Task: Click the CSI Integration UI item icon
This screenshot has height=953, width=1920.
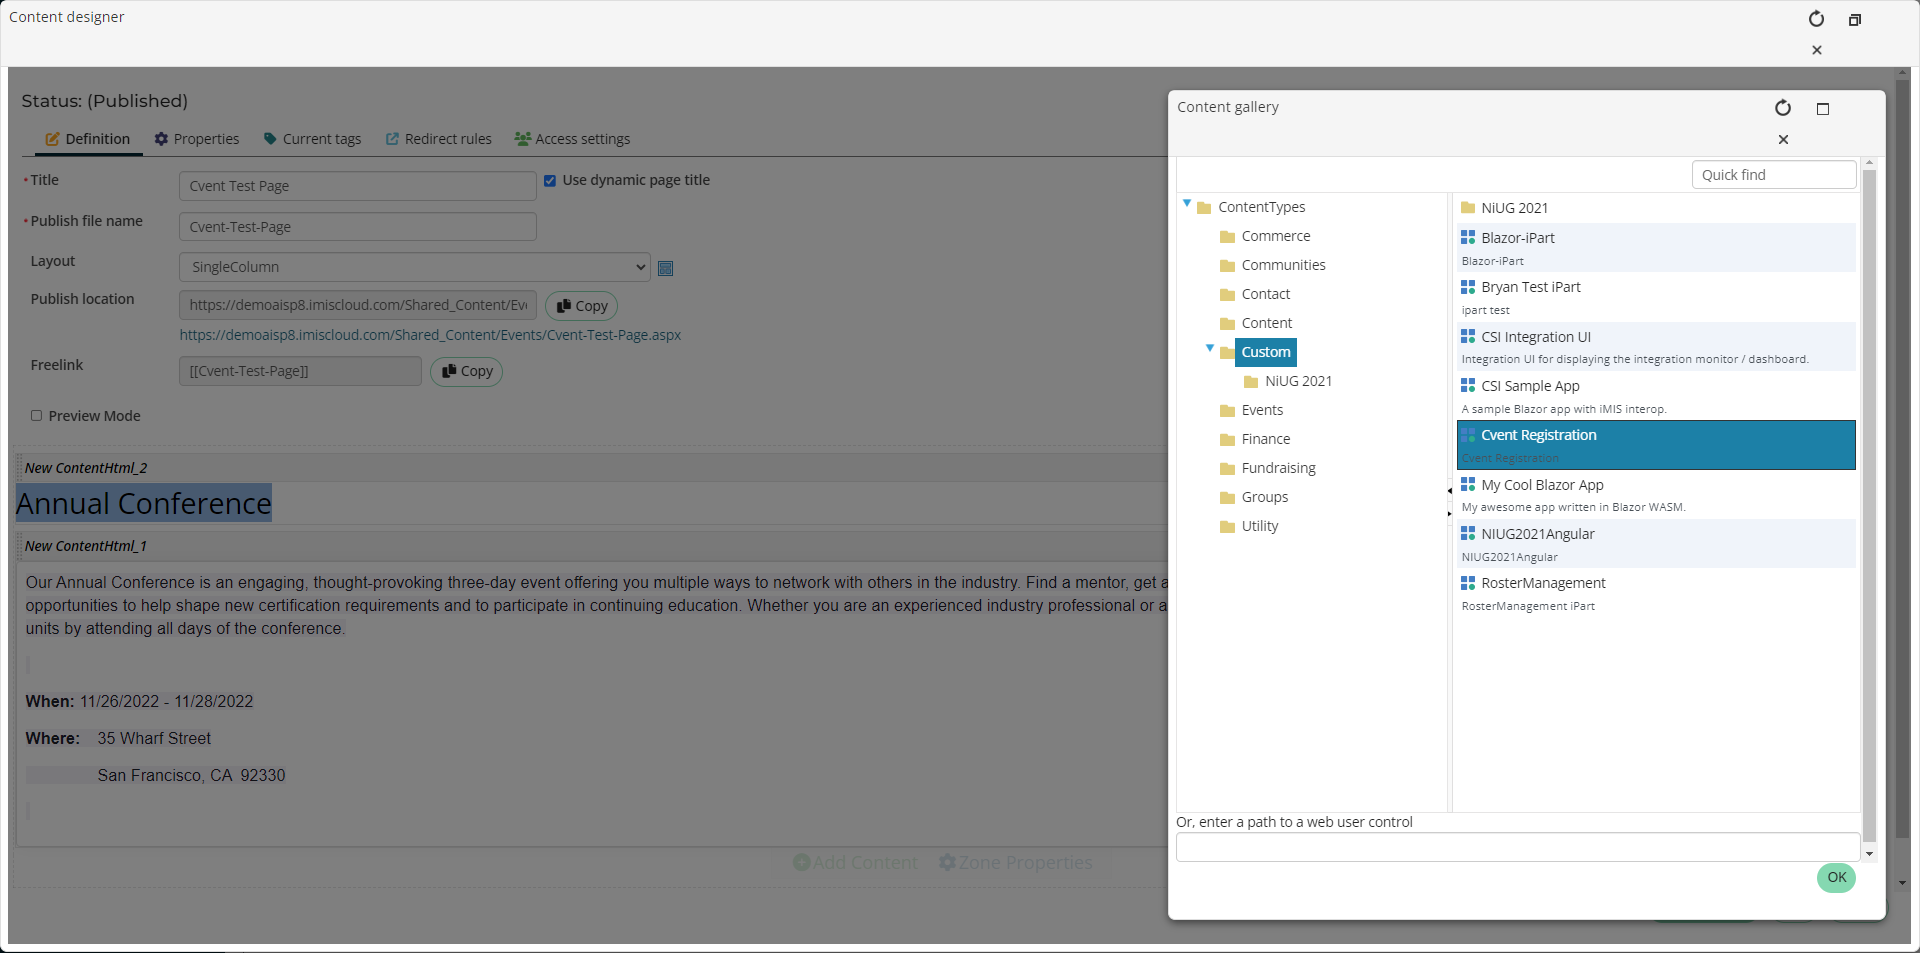Action: (1467, 337)
